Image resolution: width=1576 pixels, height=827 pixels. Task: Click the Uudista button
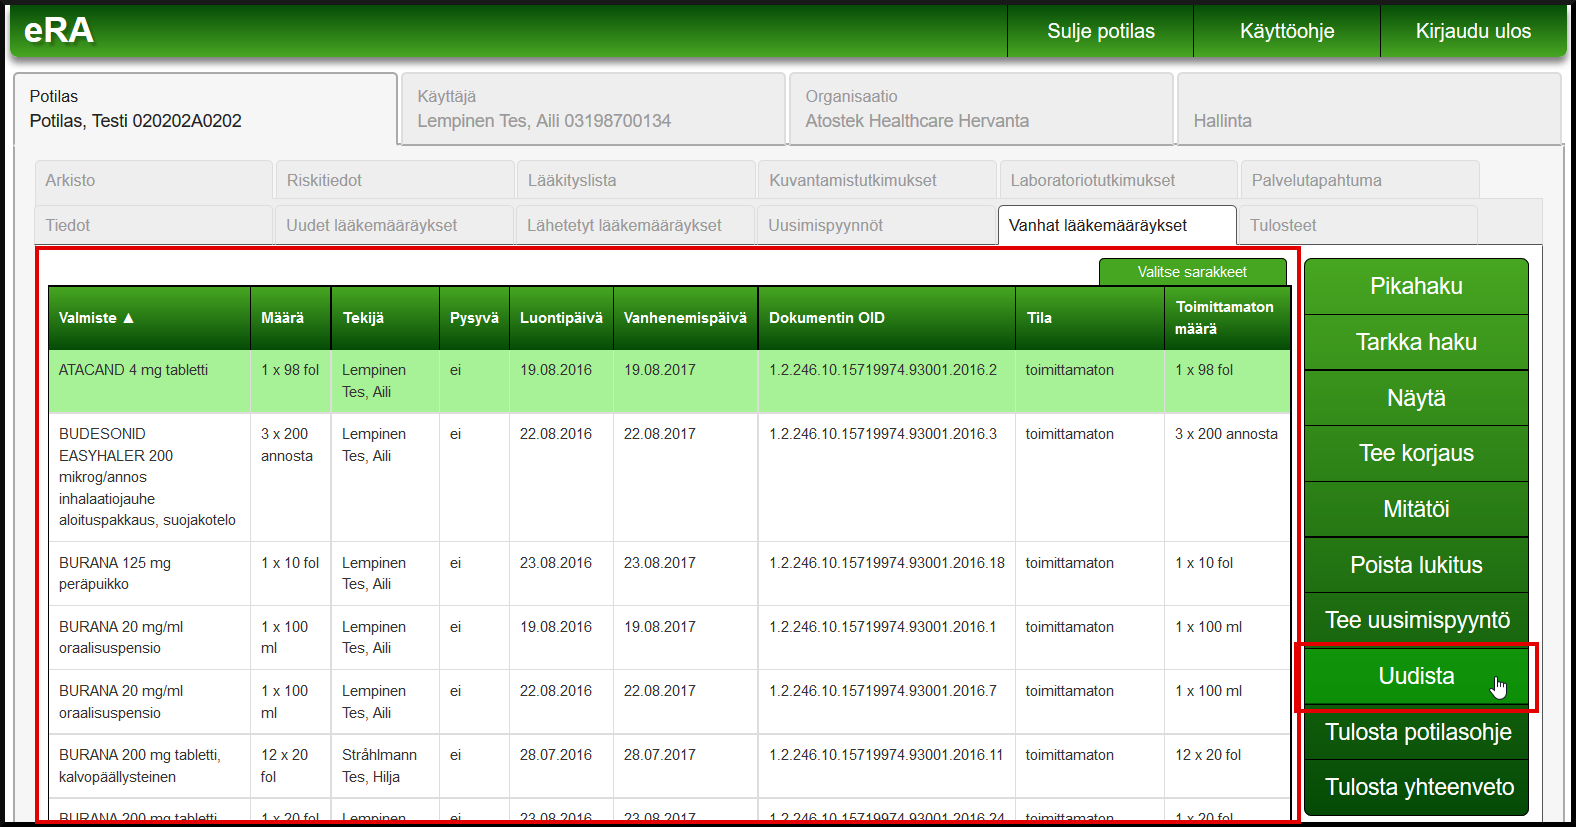(x=1416, y=676)
